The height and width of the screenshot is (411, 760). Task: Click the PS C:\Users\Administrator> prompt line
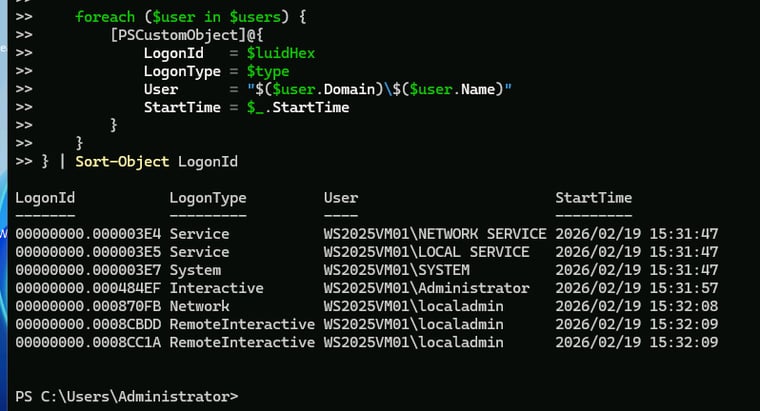point(127,396)
